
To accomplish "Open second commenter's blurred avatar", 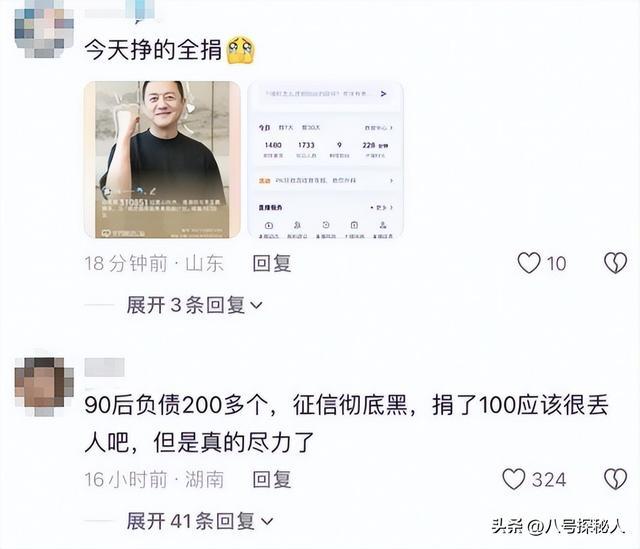I will [x=44, y=386].
